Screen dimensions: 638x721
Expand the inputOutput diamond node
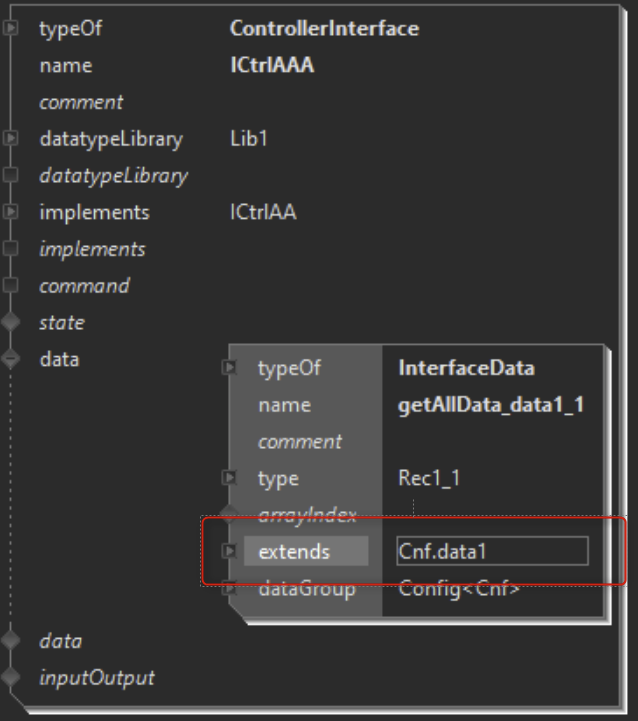click(11, 677)
